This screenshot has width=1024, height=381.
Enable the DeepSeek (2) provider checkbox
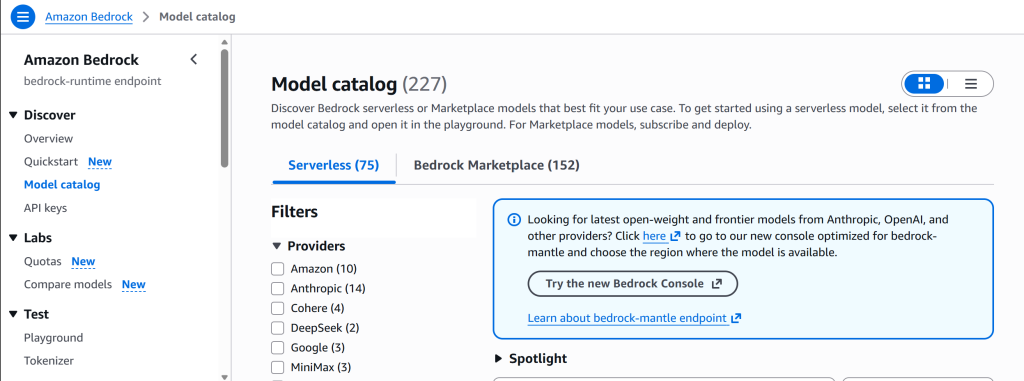point(278,327)
